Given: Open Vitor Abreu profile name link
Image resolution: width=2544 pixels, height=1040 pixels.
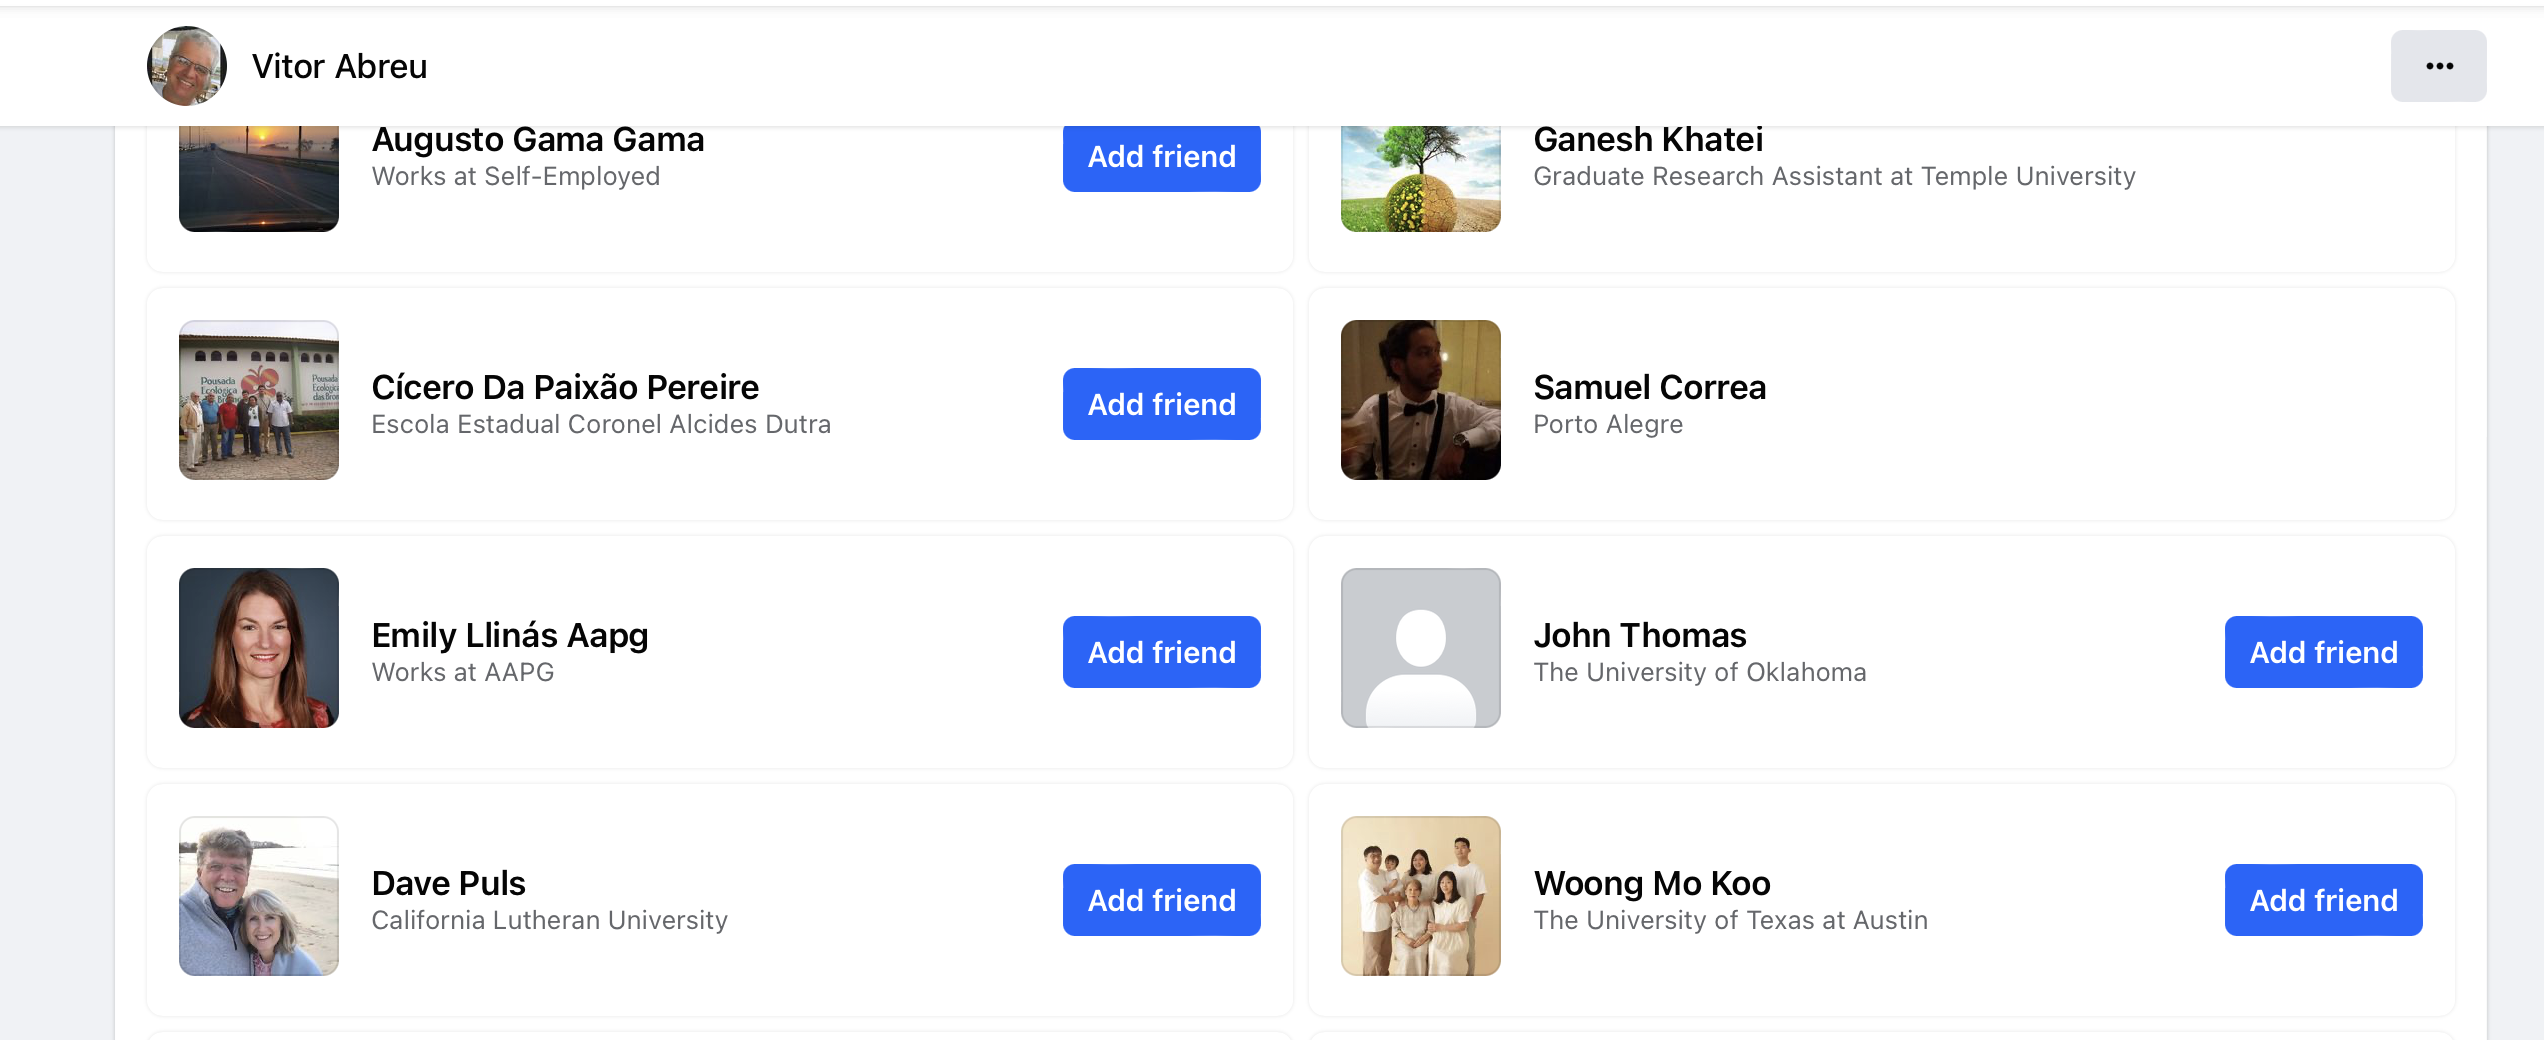Looking at the screenshot, I should 339,66.
